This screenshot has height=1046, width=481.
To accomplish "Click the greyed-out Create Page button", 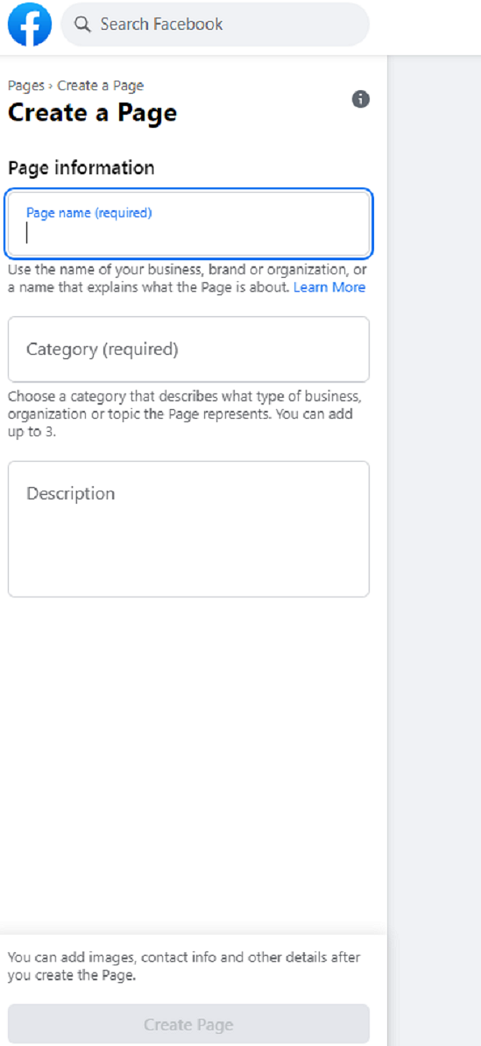I will coord(189,1025).
